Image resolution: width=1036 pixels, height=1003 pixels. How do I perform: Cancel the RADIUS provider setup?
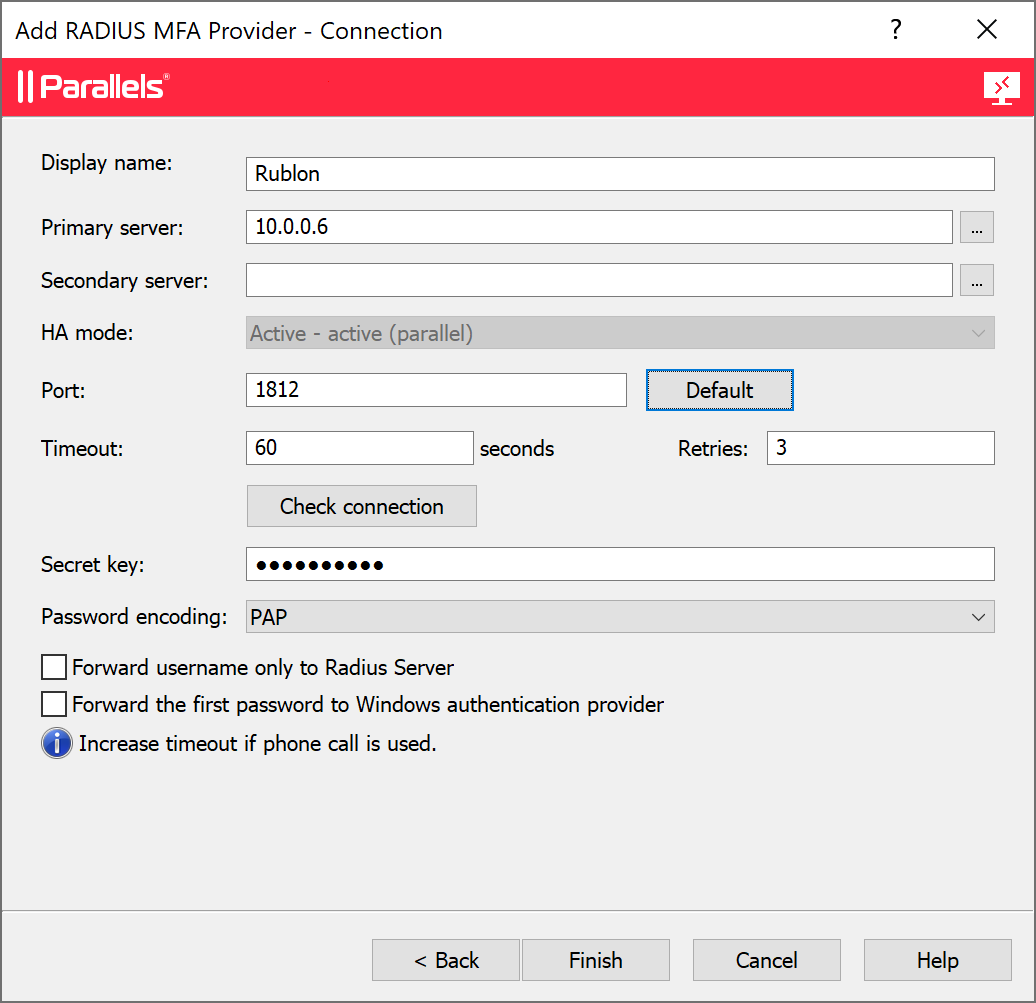coord(766,960)
